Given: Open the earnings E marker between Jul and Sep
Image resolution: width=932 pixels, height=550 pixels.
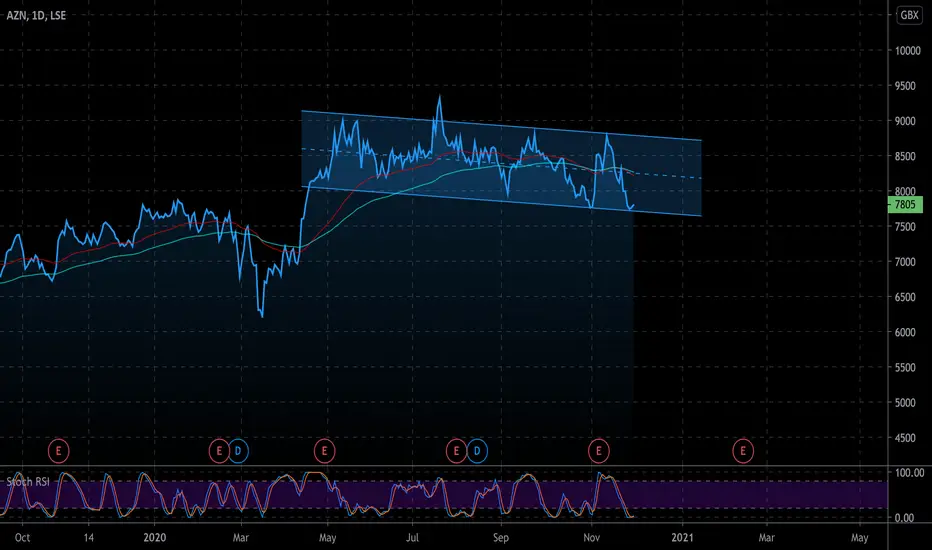Looking at the screenshot, I should 456,451.
